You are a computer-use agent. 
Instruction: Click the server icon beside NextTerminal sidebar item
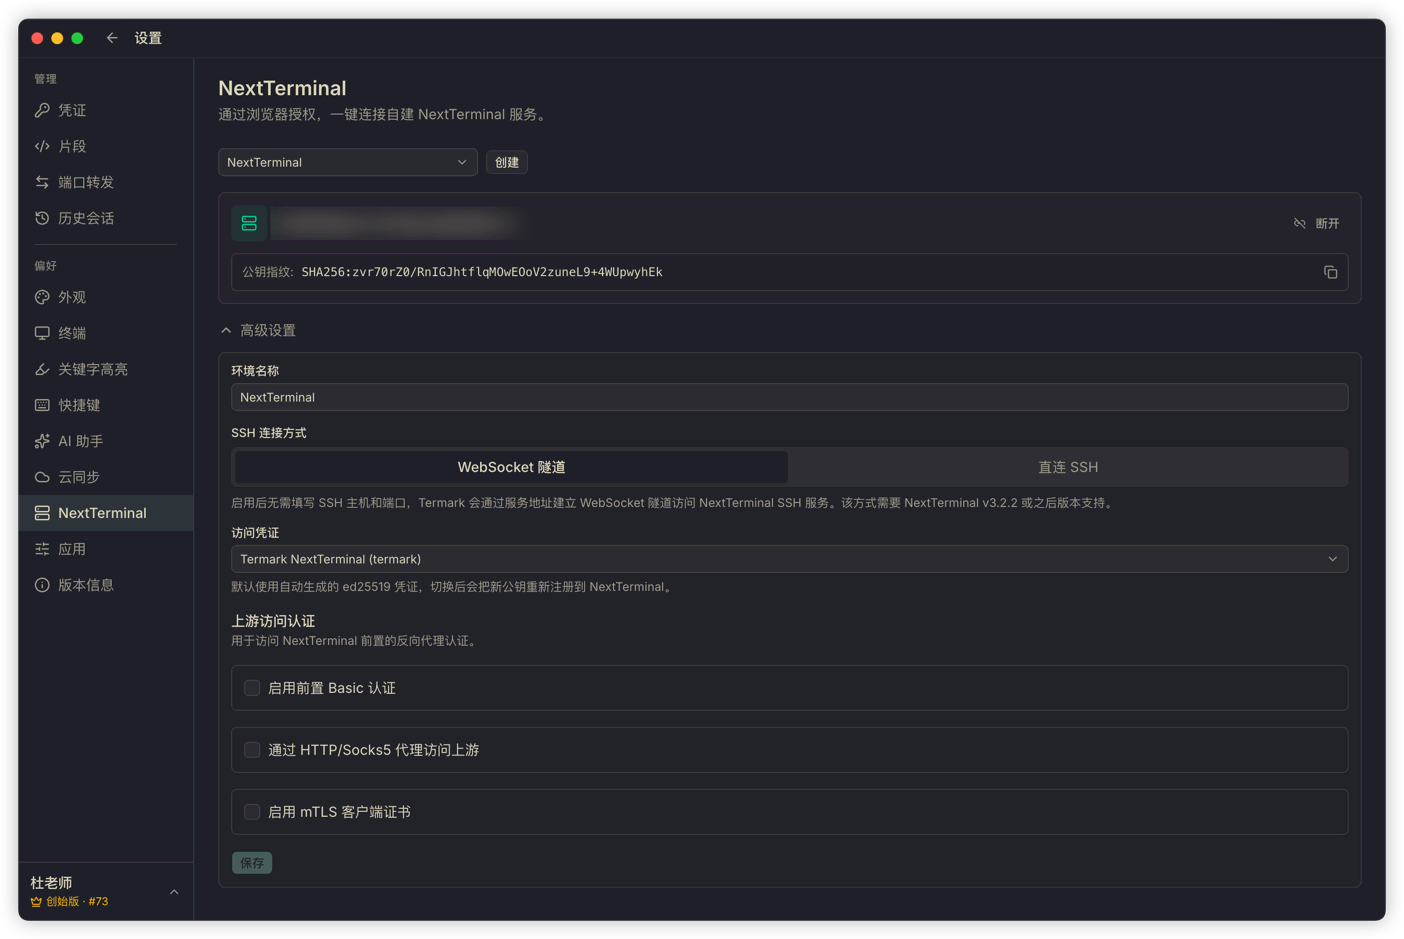42,513
